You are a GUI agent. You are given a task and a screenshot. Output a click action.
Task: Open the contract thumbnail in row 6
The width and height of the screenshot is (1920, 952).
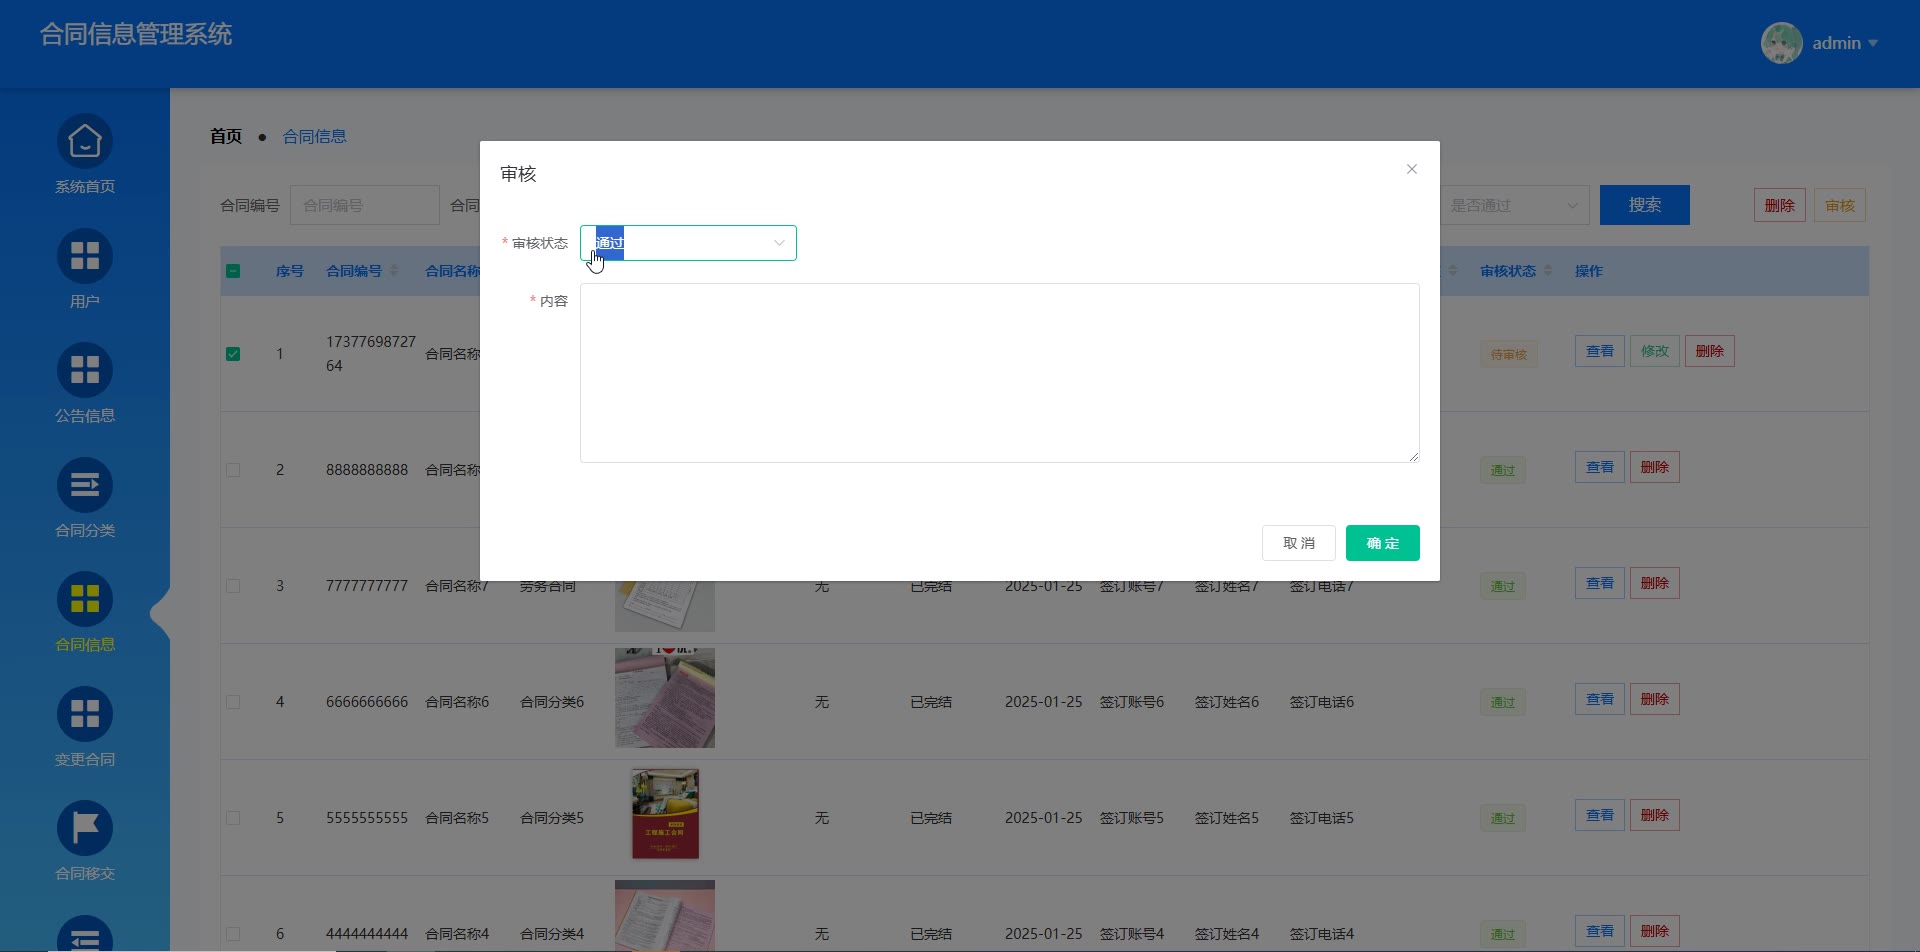coord(665,916)
